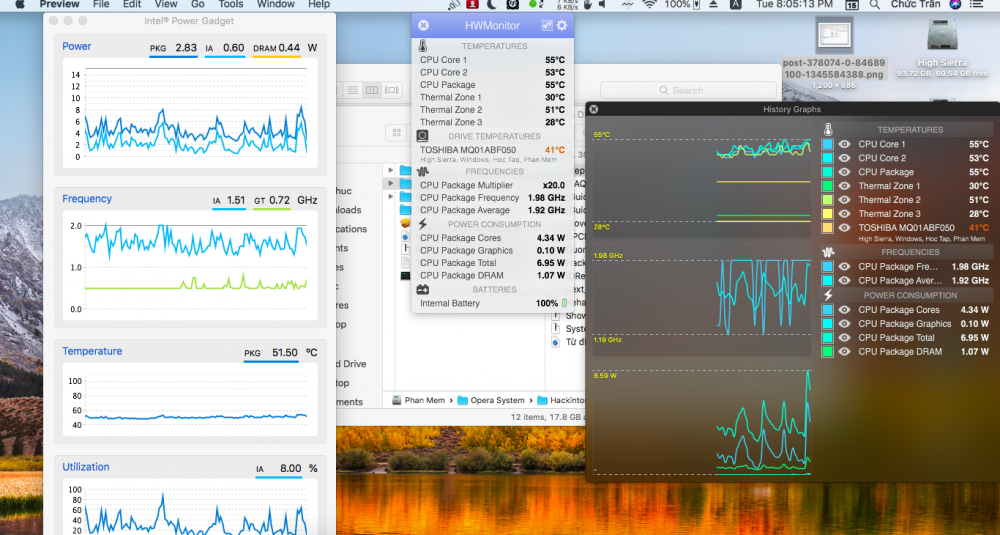Open the HWMonitor history graphs chart icon

tap(547, 26)
